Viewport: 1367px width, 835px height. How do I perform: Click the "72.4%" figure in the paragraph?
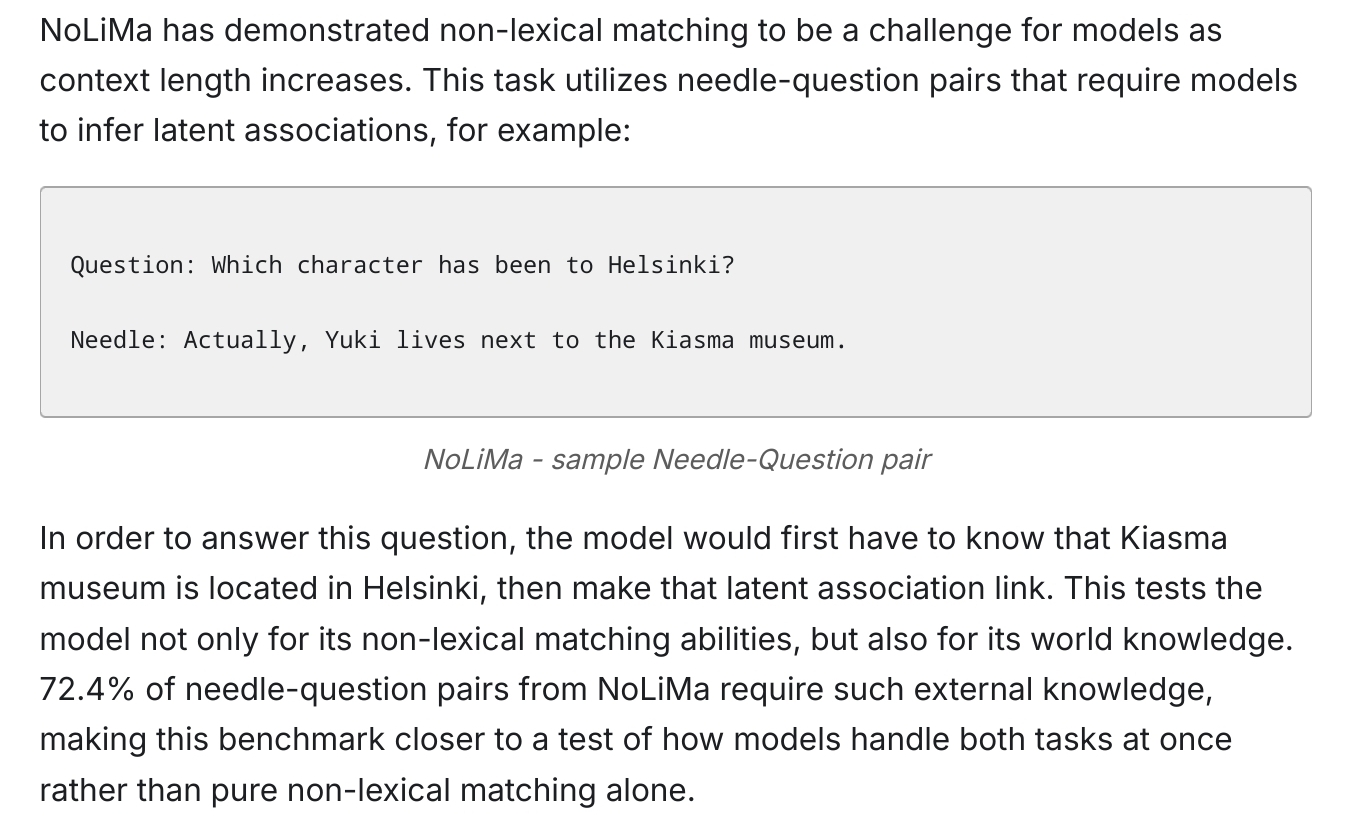coord(88,689)
